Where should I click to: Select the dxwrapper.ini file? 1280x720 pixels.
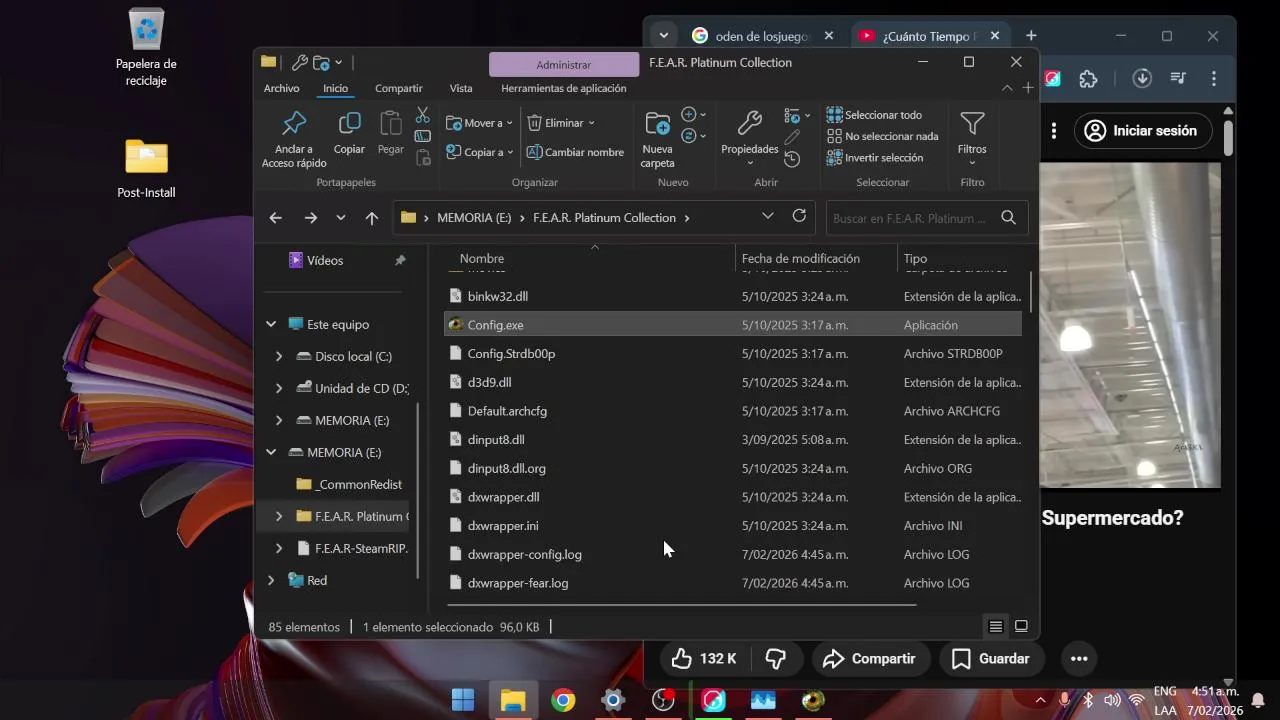coord(733,525)
